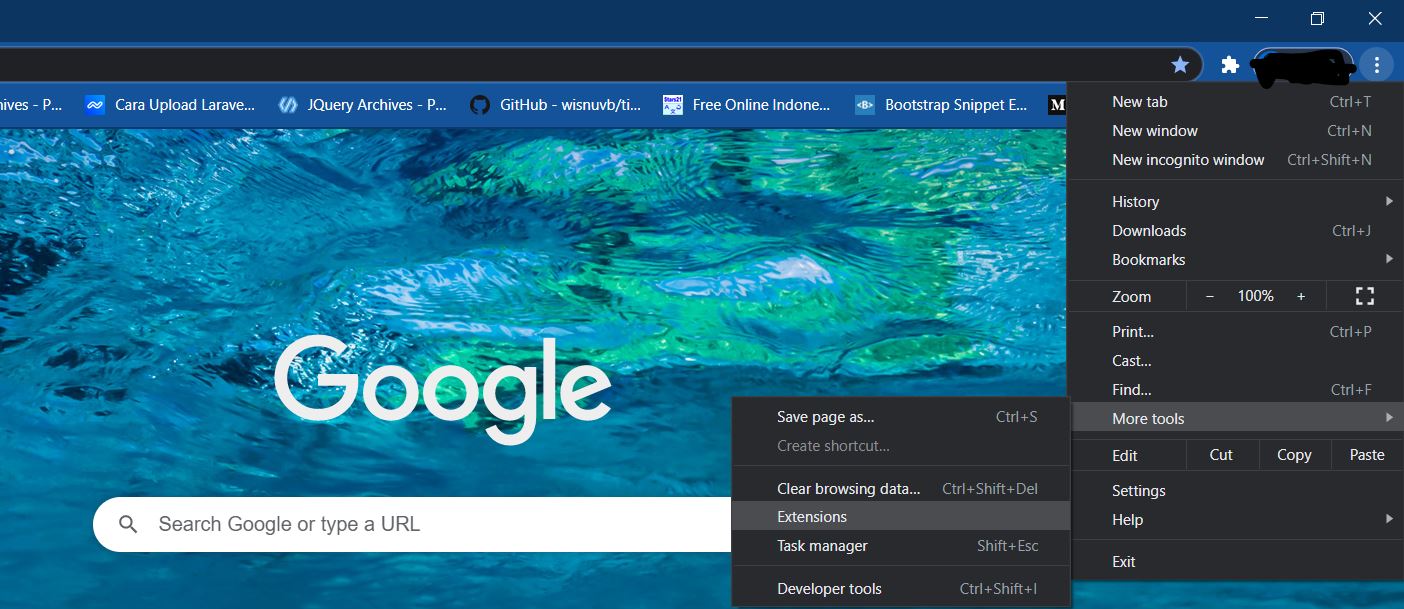1404x609 pixels.
Task: Open the Extensions puzzle piece icon
Action: pos(1229,63)
